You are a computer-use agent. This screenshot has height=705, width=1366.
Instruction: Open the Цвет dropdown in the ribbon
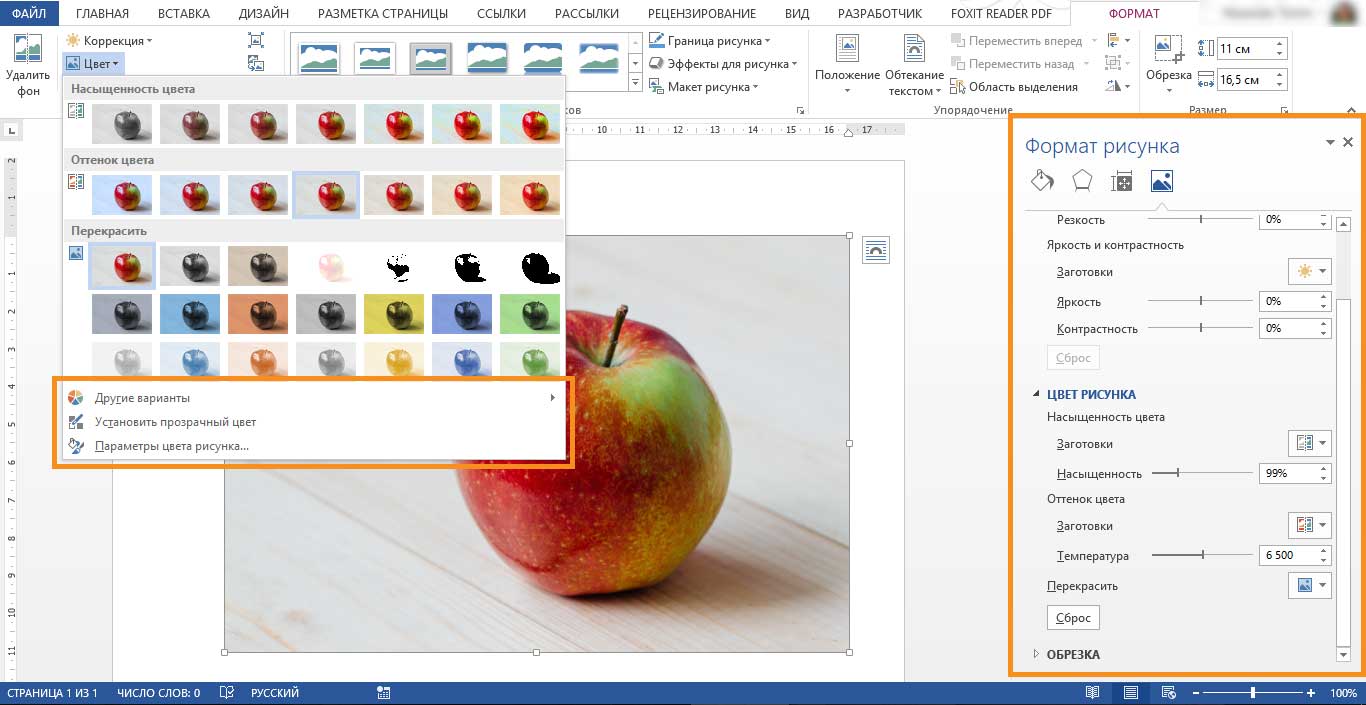click(x=93, y=63)
